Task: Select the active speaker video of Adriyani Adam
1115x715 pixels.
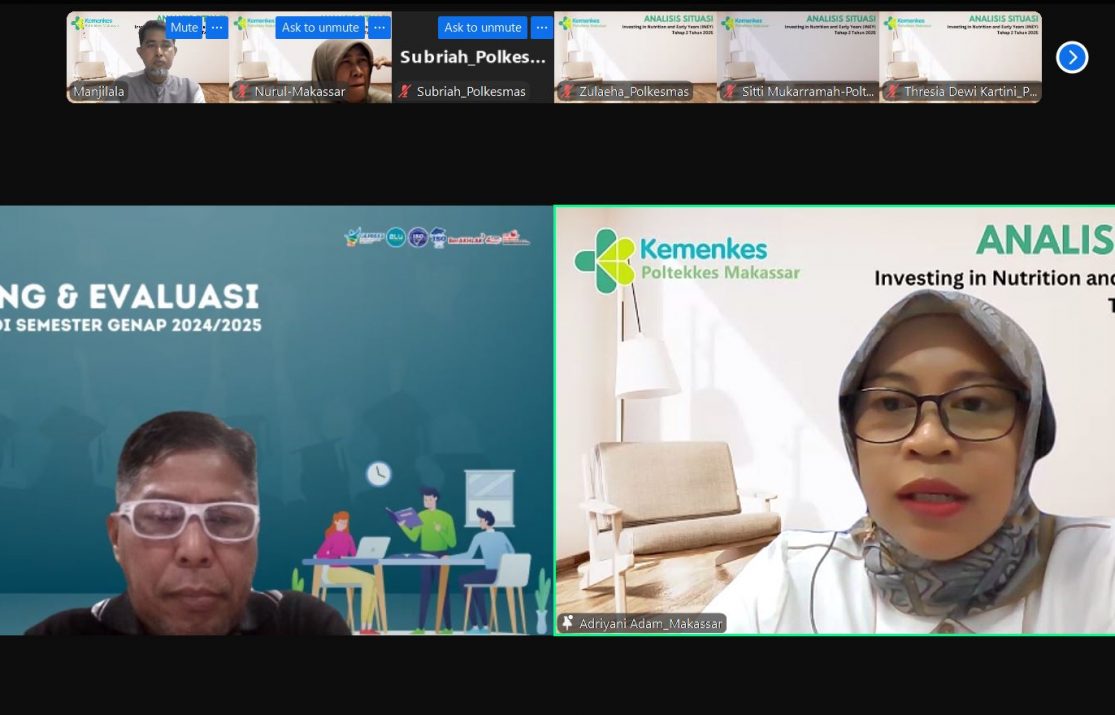Action: [x=835, y=420]
